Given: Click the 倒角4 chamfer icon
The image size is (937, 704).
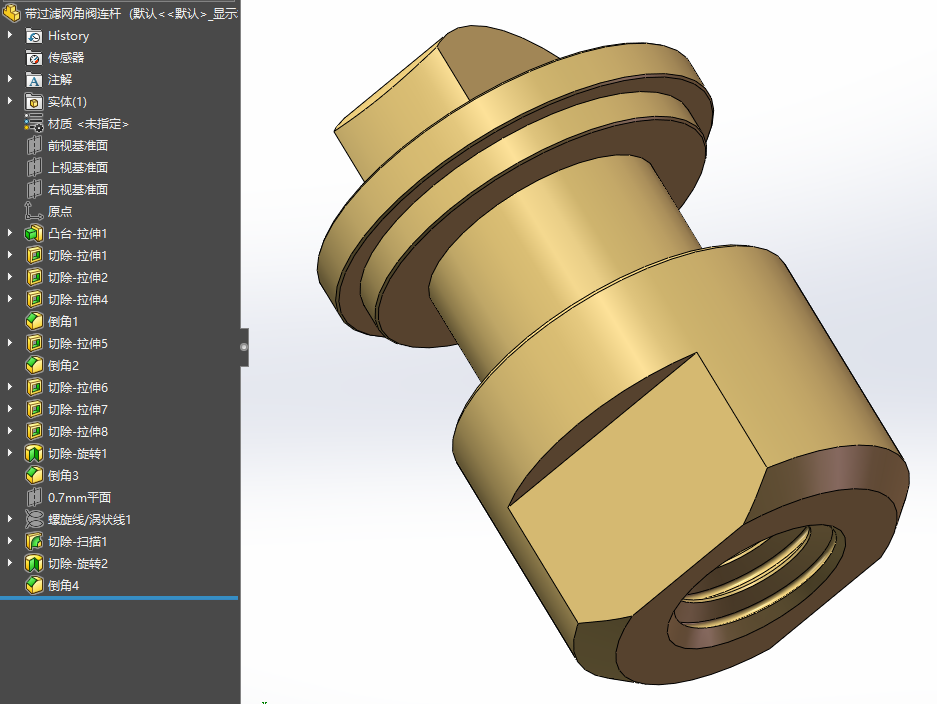Looking at the screenshot, I should click(34, 586).
